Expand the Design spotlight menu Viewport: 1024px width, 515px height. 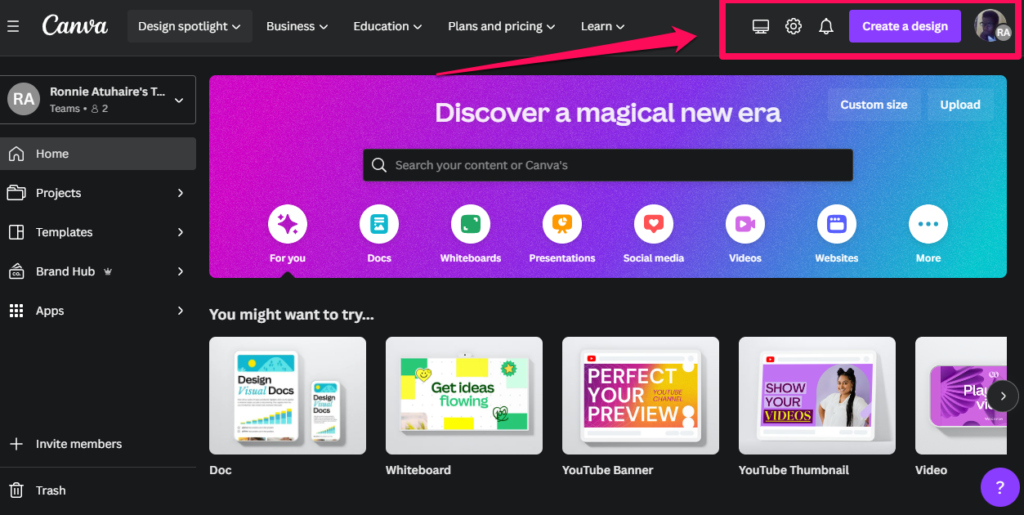click(189, 26)
